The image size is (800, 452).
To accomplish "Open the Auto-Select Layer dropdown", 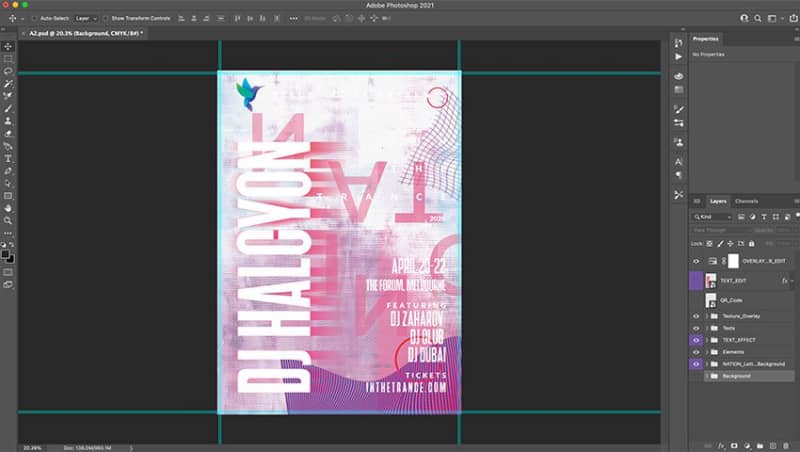I will coord(86,18).
